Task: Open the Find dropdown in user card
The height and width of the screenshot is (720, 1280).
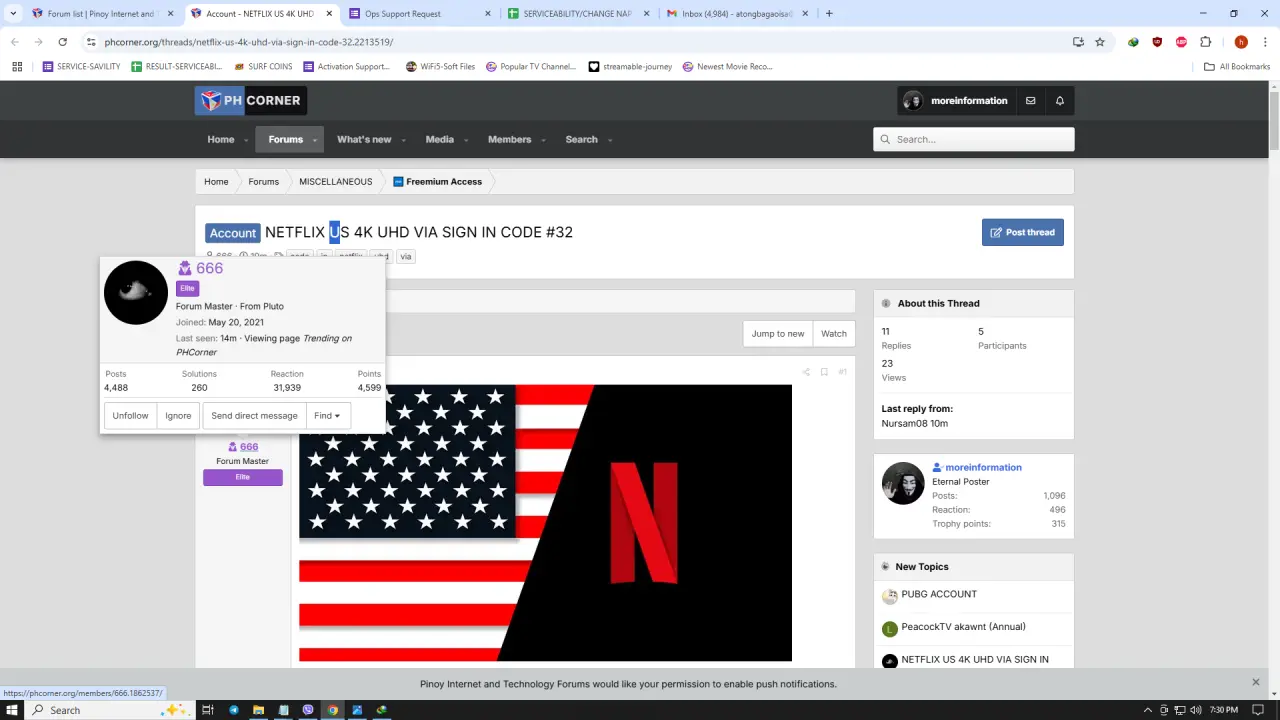Action: pyautogui.click(x=328, y=416)
